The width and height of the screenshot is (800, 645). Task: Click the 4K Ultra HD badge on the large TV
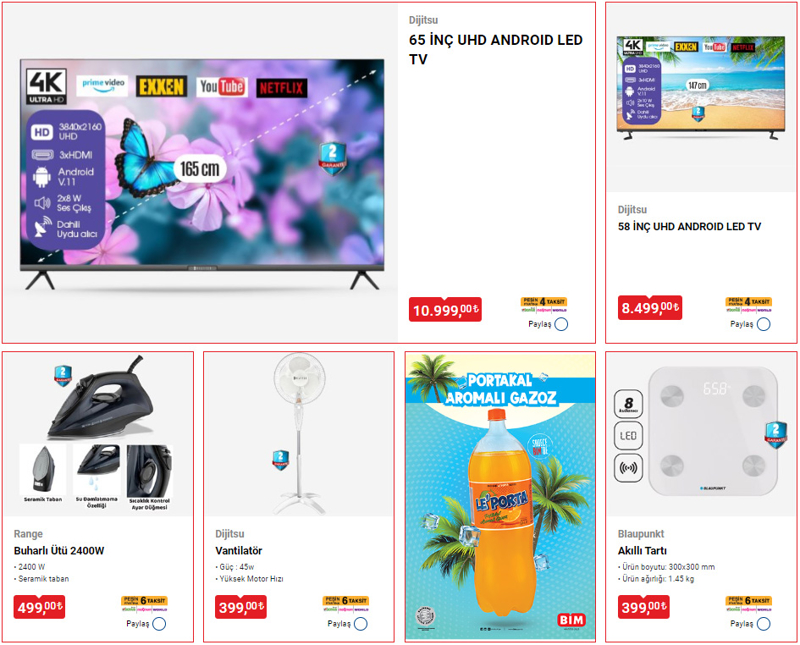click(x=46, y=86)
